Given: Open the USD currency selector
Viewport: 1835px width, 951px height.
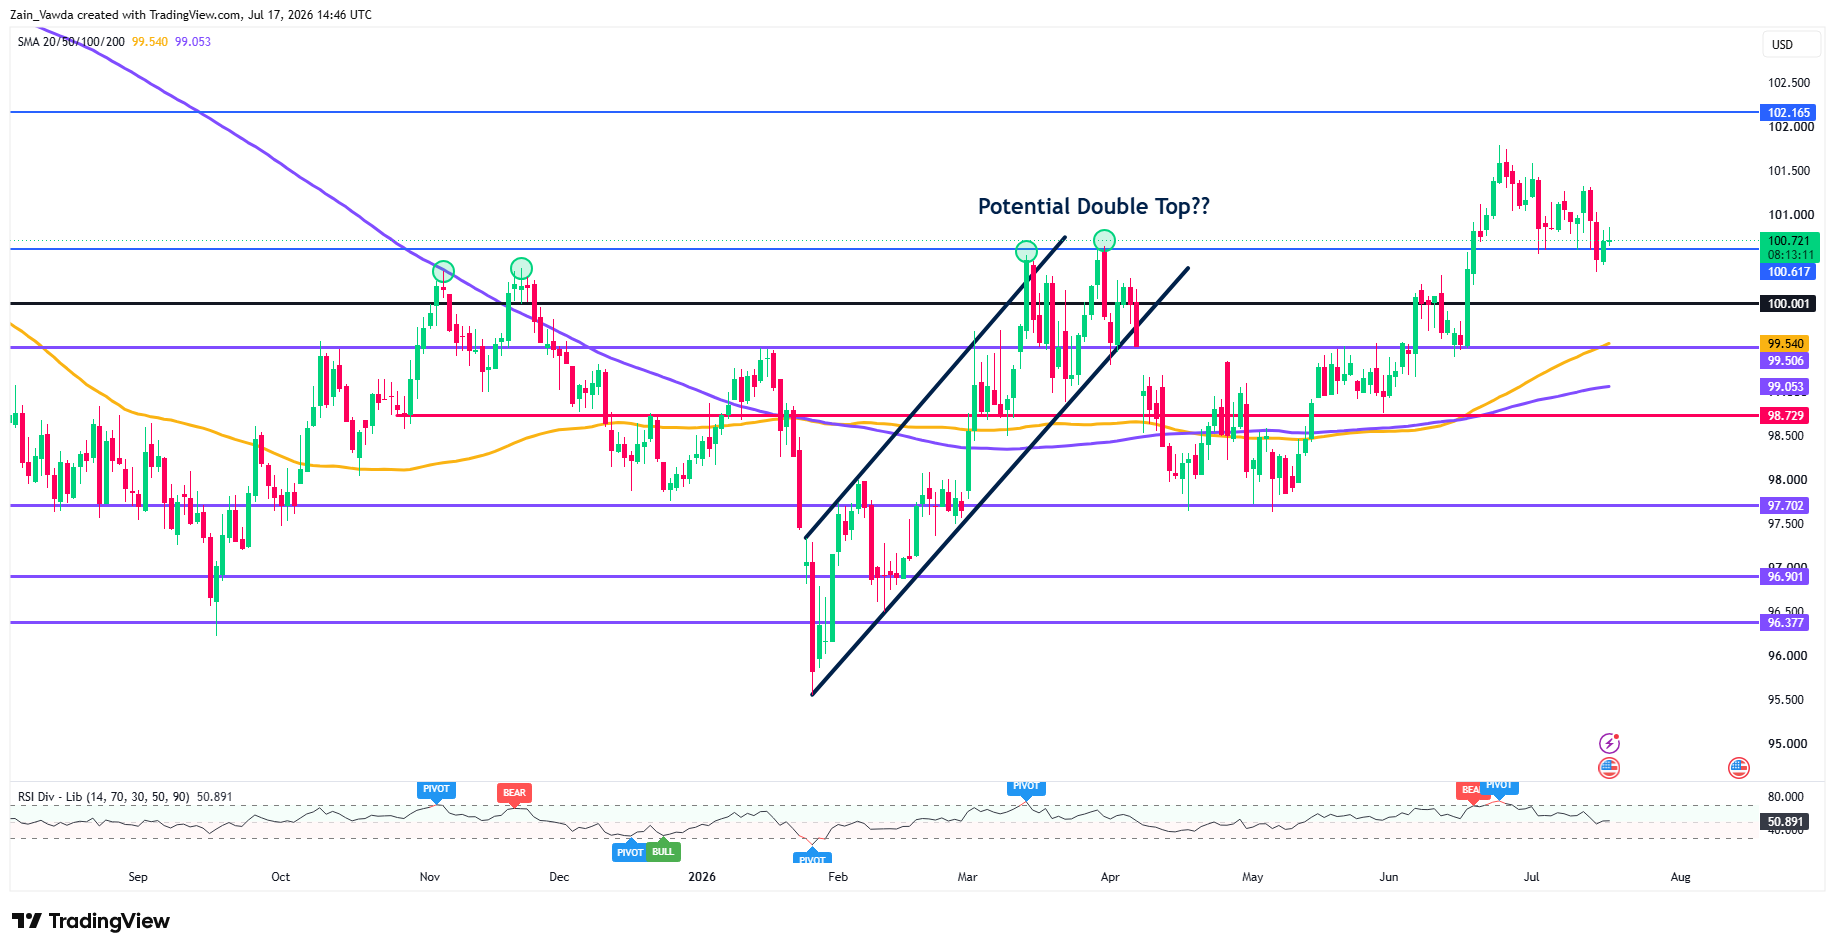Looking at the screenshot, I should coord(1790,44).
